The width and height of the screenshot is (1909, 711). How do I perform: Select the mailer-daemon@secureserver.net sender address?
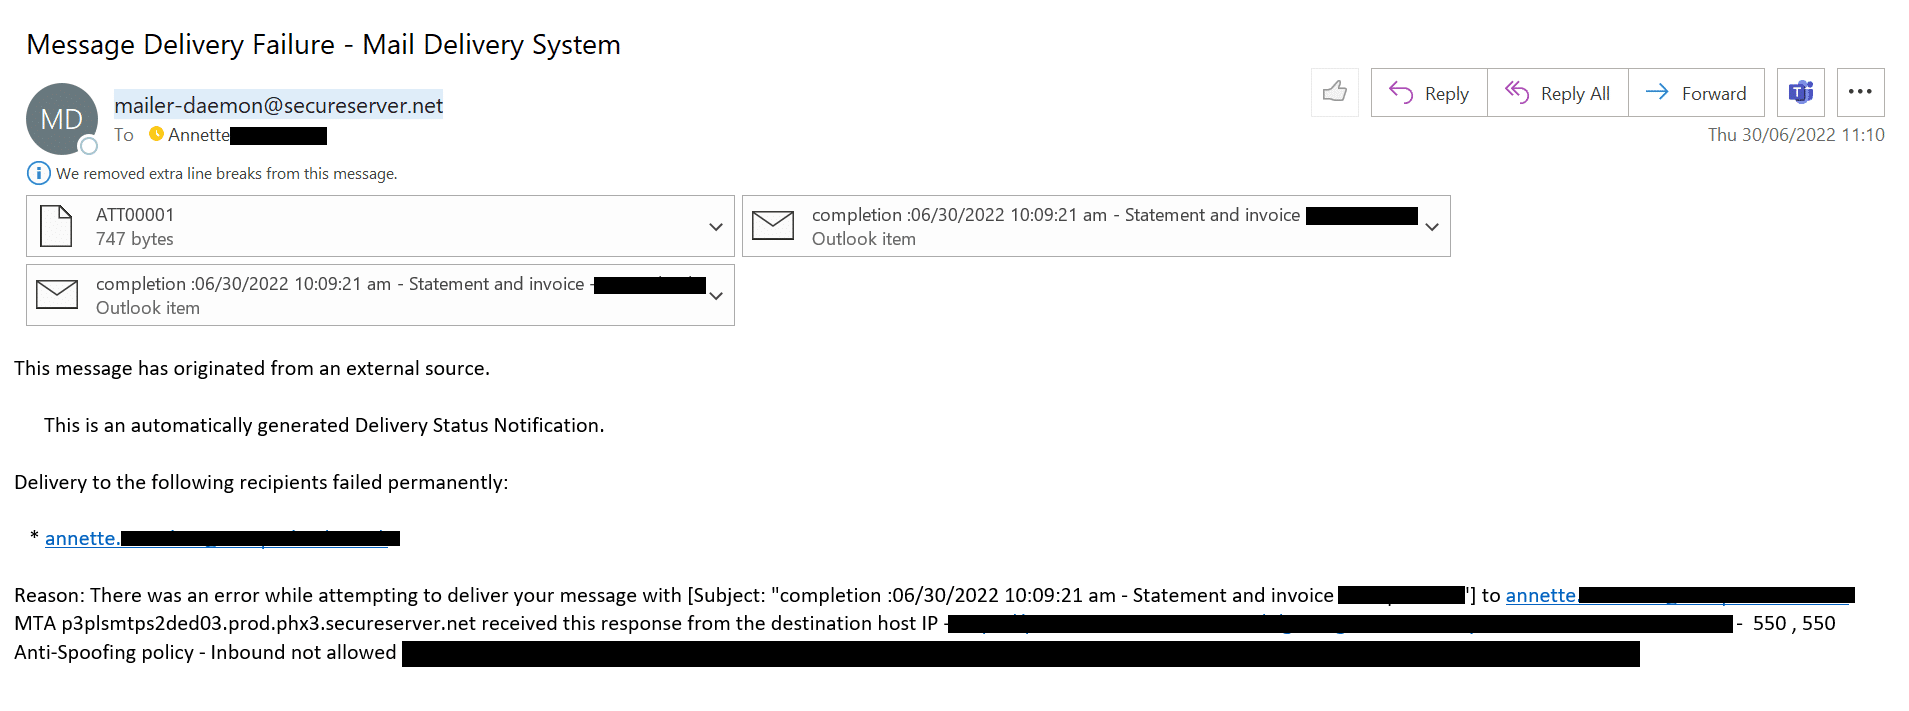coord(278,105)
